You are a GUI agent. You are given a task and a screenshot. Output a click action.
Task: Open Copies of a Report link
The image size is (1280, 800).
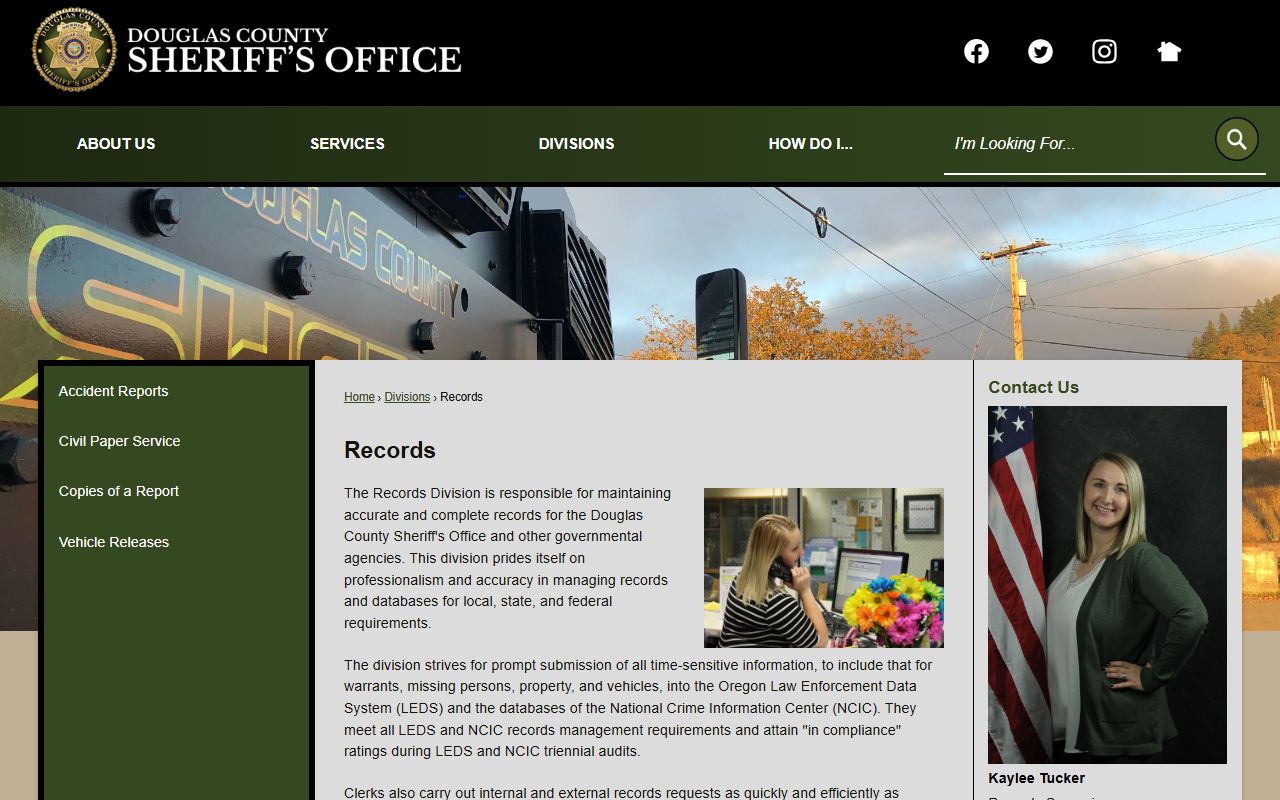(x=118, y=491)
